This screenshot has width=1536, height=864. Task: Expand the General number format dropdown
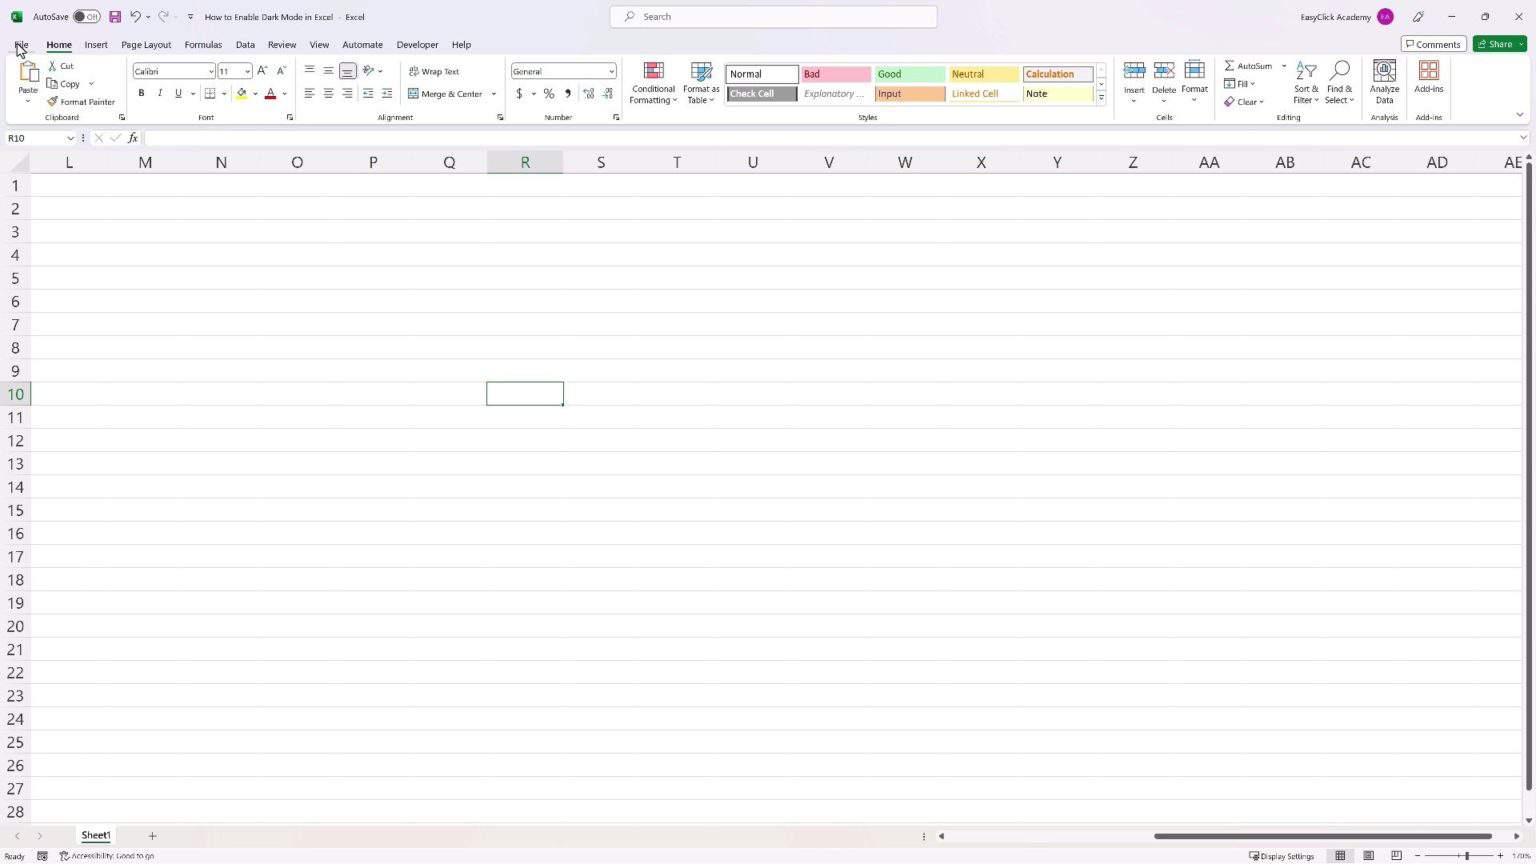click(611, 71)
